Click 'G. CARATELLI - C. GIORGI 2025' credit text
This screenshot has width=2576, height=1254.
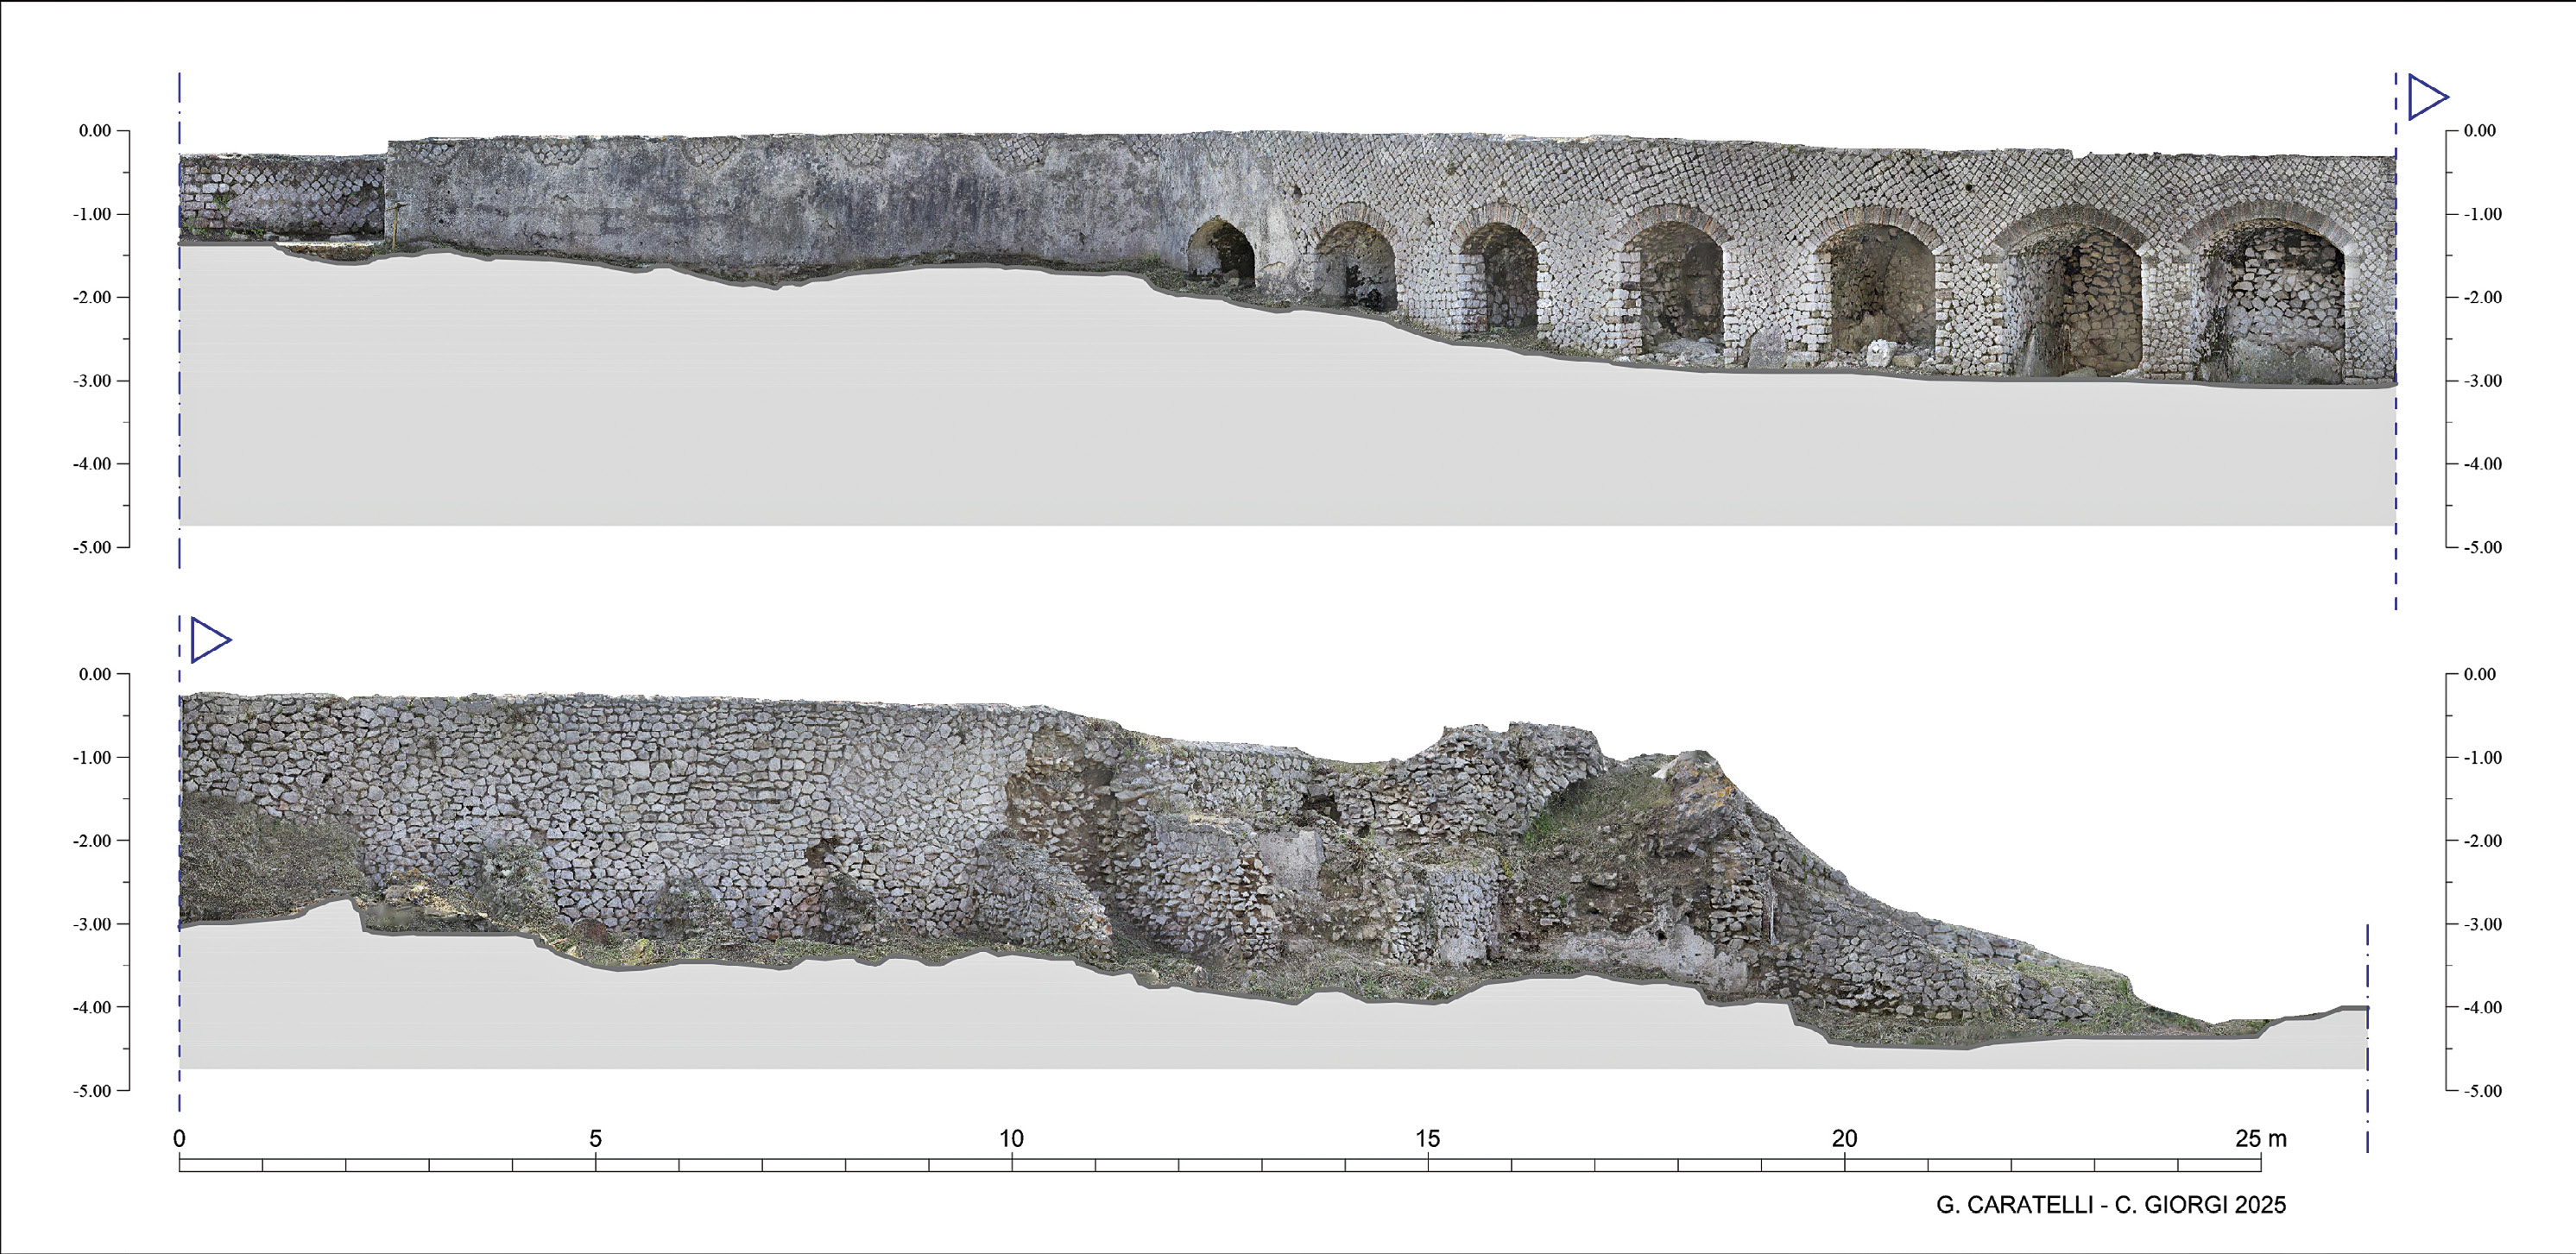2110,1205
